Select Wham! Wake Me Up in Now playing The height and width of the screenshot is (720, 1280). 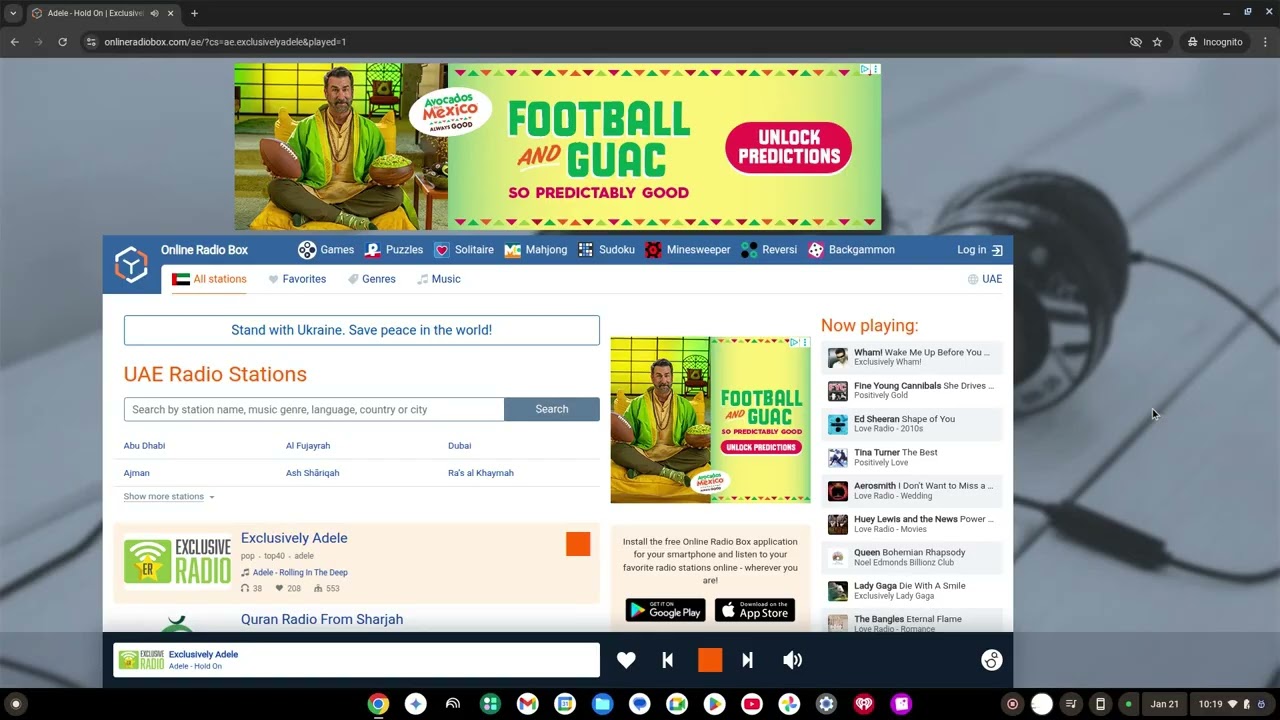[911, 357]
